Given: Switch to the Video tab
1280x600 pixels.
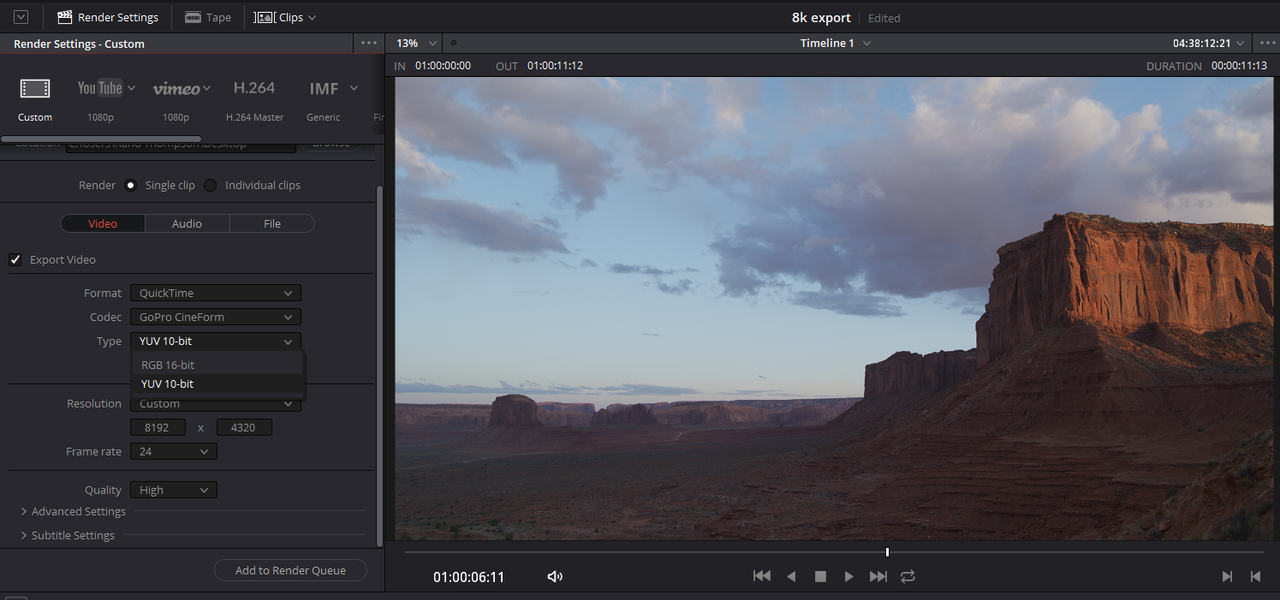Looking at the screenshot, I should [102, 224].
